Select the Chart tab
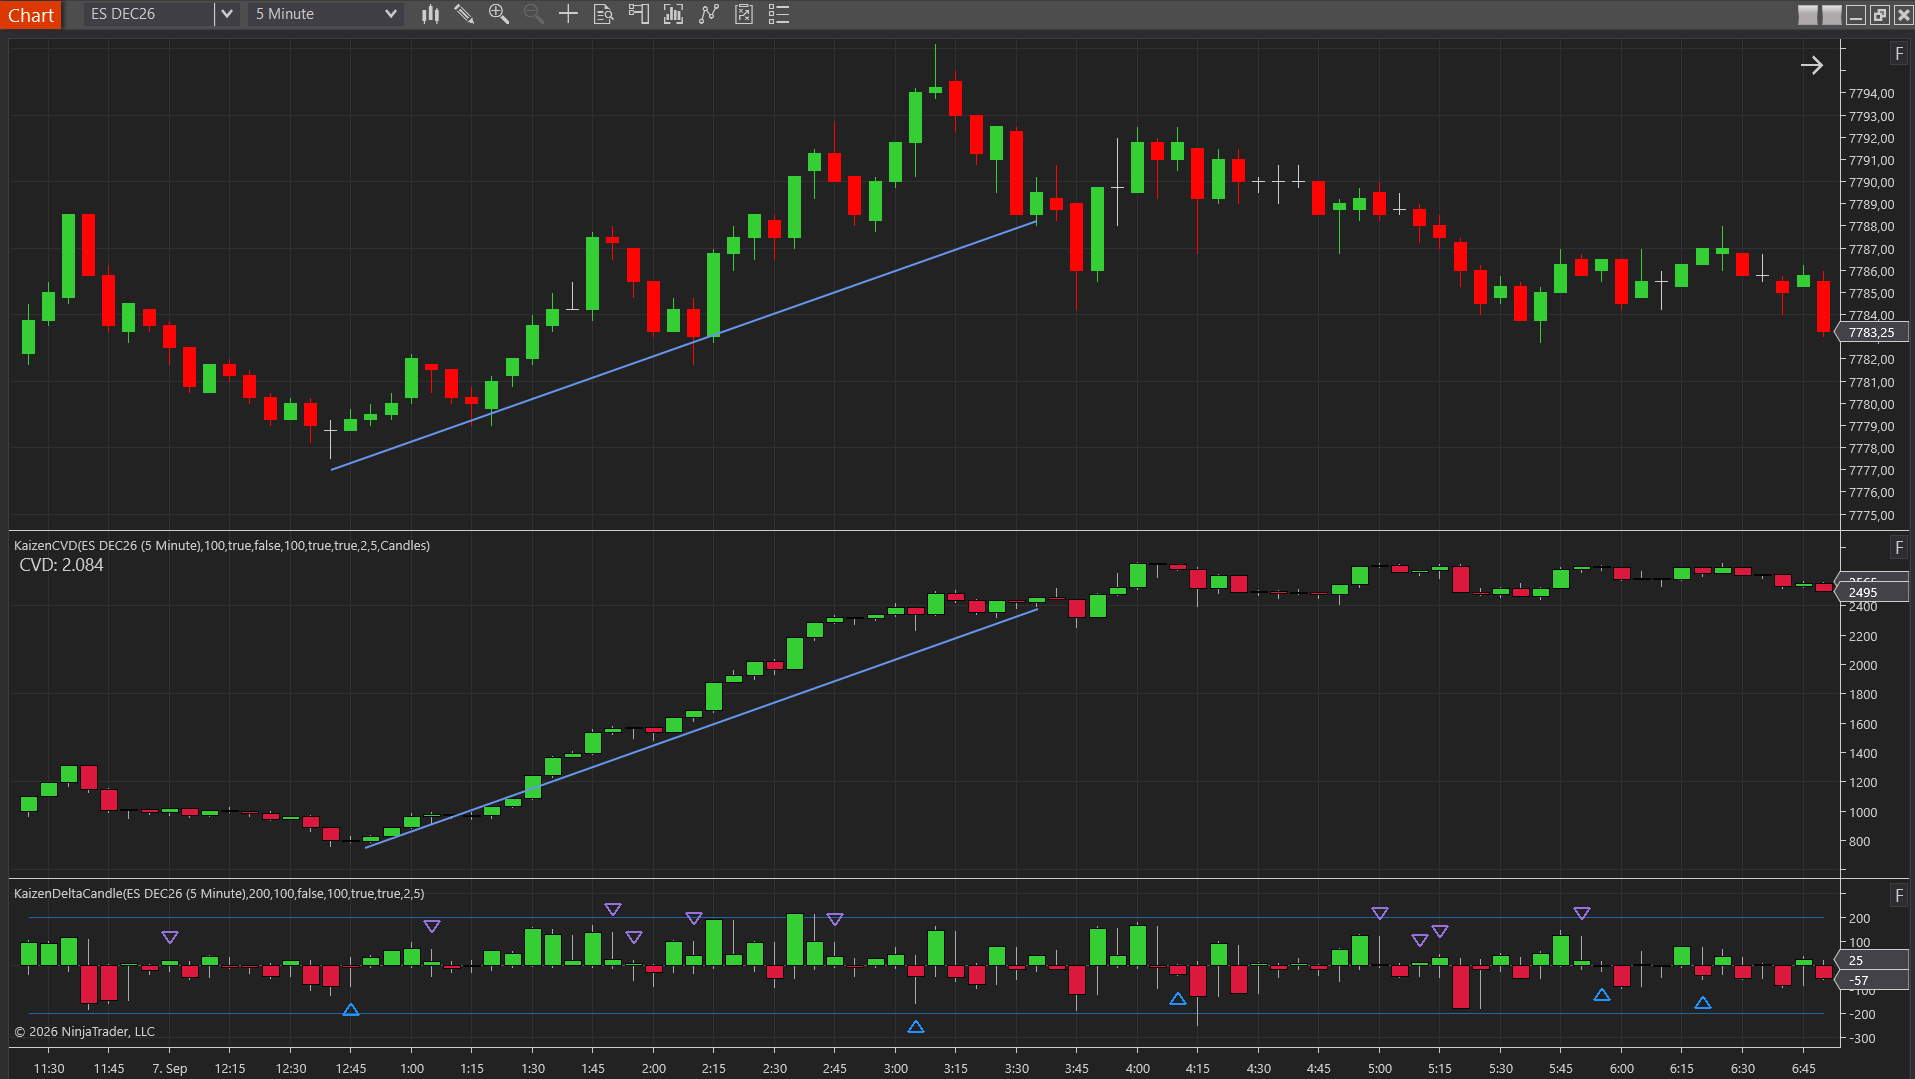Viewport: 1915px width, 1079px height. pos(31,15)
